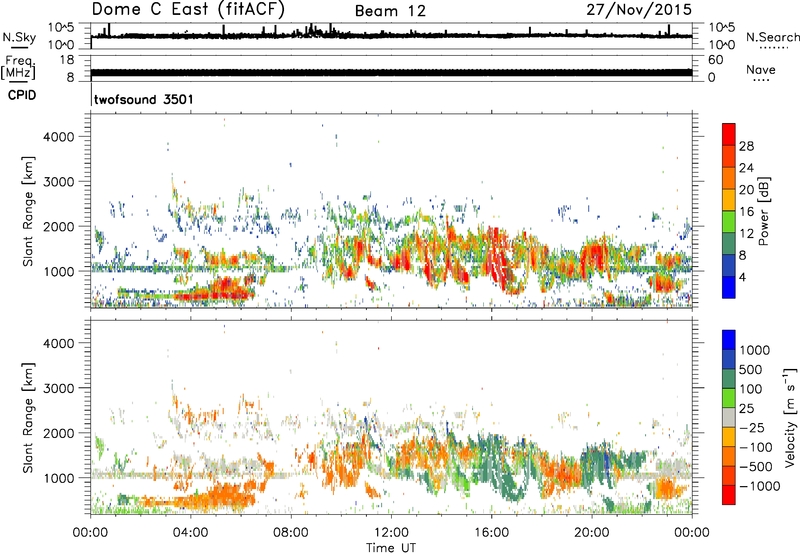Click gray Velocity segment between 25 and -25
Screen dimensions: 800x554
[729, 417]
